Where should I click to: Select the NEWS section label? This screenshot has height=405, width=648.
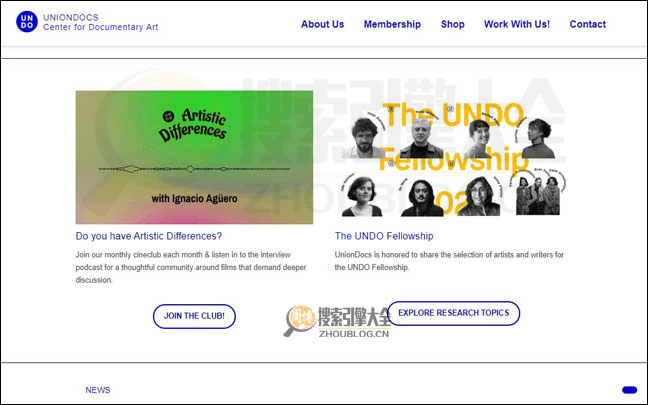[98, 390]
